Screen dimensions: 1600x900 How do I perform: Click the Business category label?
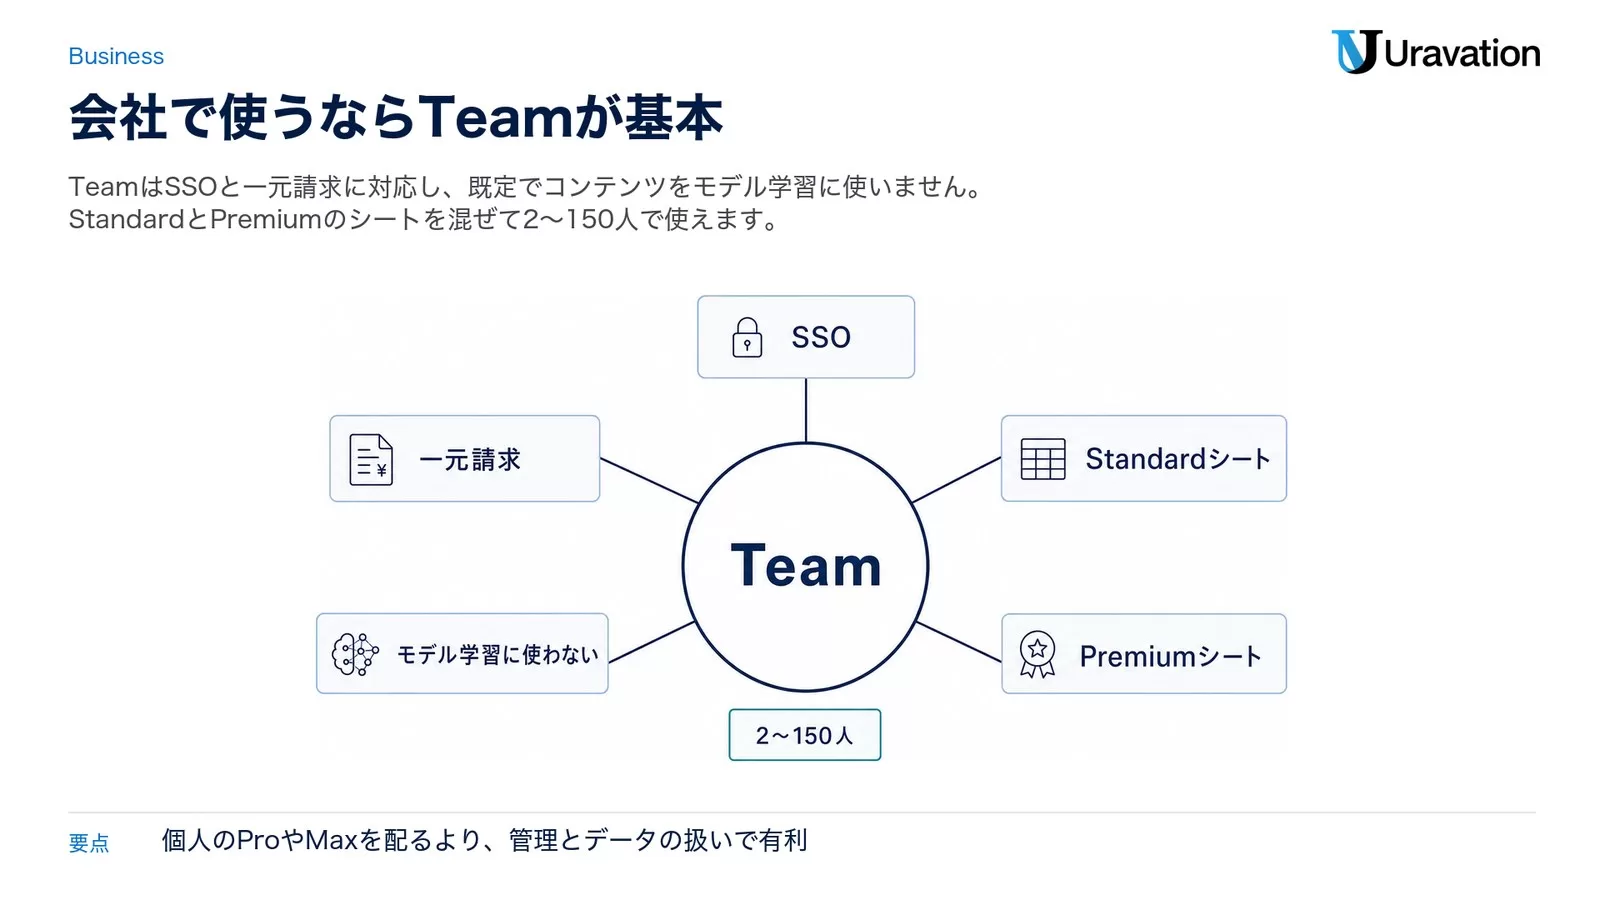116,56
